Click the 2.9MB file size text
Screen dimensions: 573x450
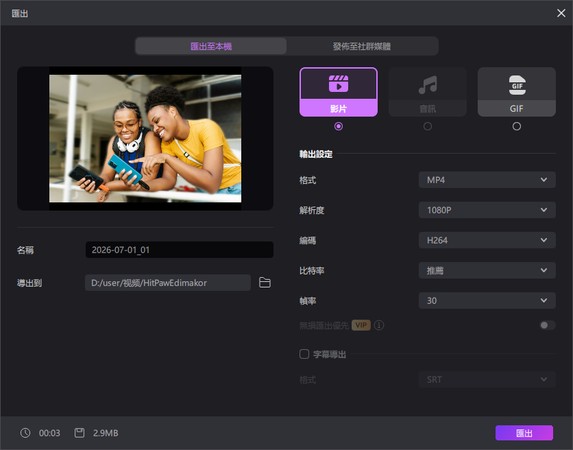pos(106,433)
